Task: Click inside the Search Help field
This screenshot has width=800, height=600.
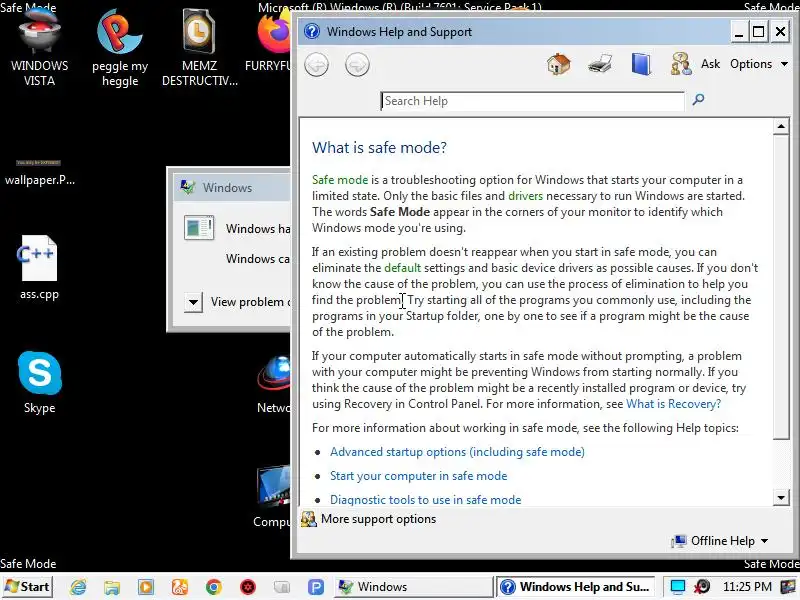Action: [532, 101]
